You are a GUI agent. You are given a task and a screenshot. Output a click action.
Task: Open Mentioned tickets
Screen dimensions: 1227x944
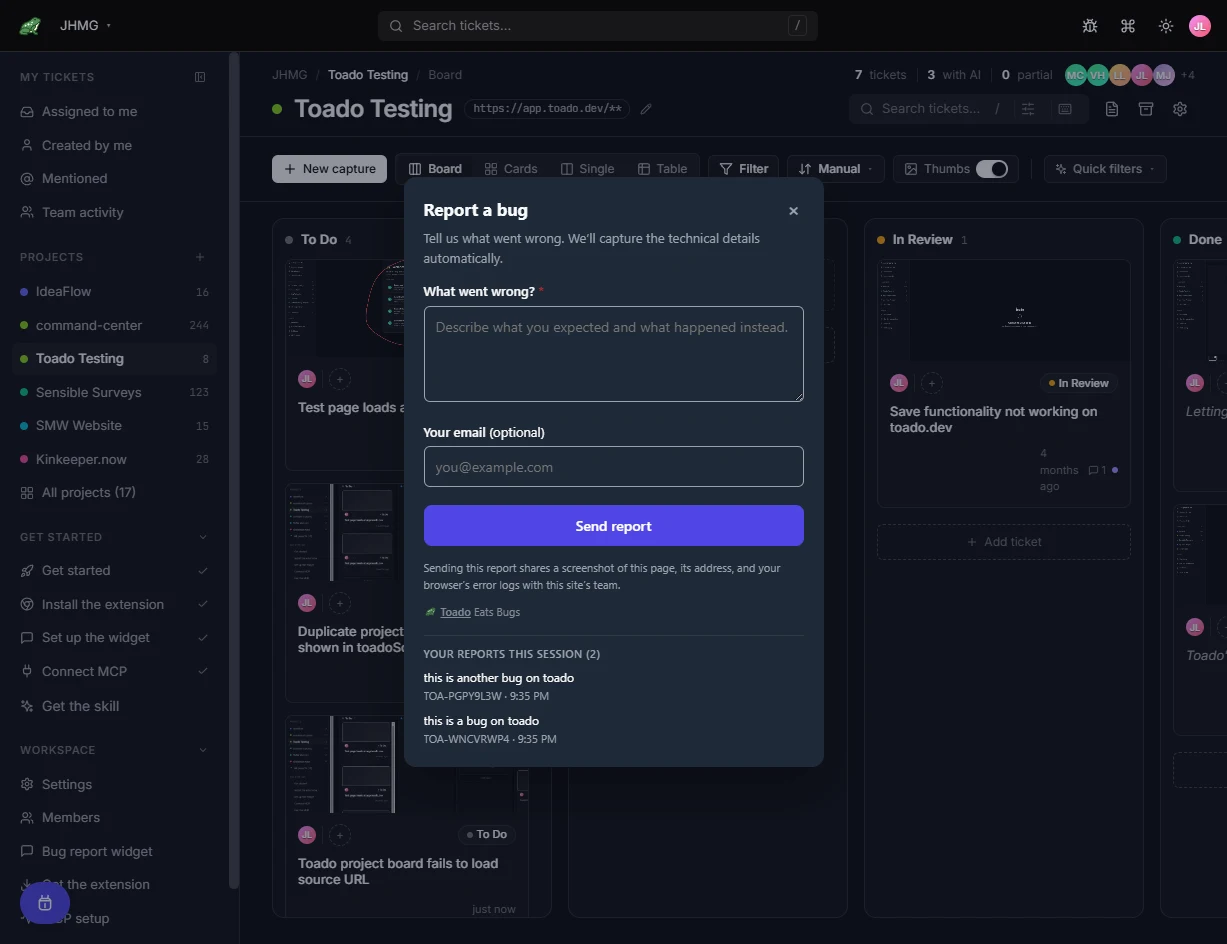click(x=115, y=179)
